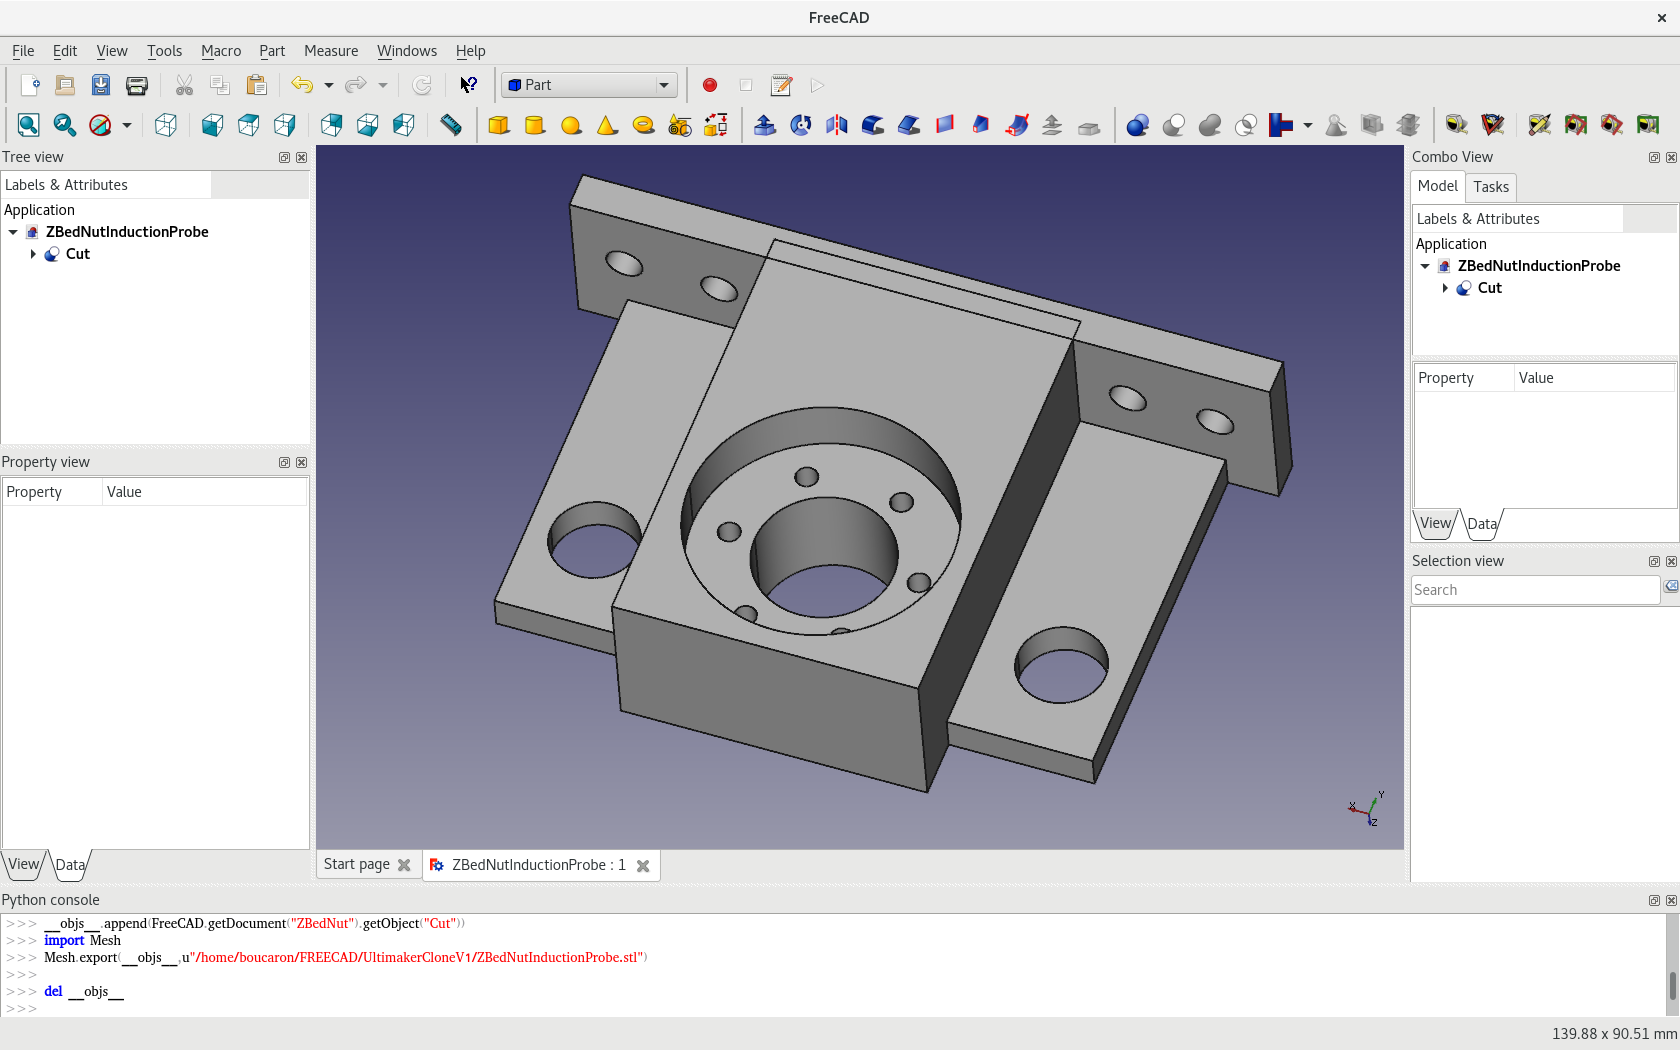Create a Sphere primitive
Screen dimensions: 1680x1050
tap(571, 125)
